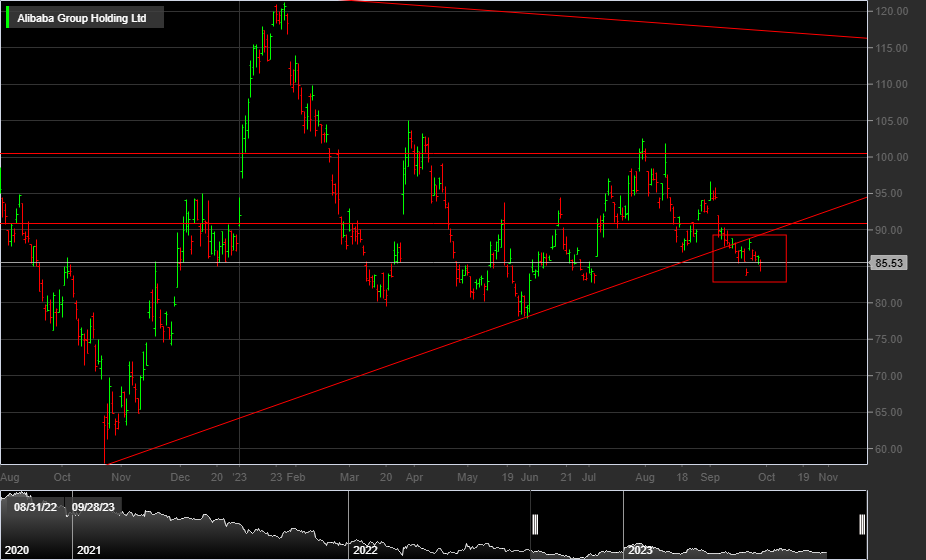
Task: Jump to 2023 in the overview timeline
Action: (x=640, y=550)
